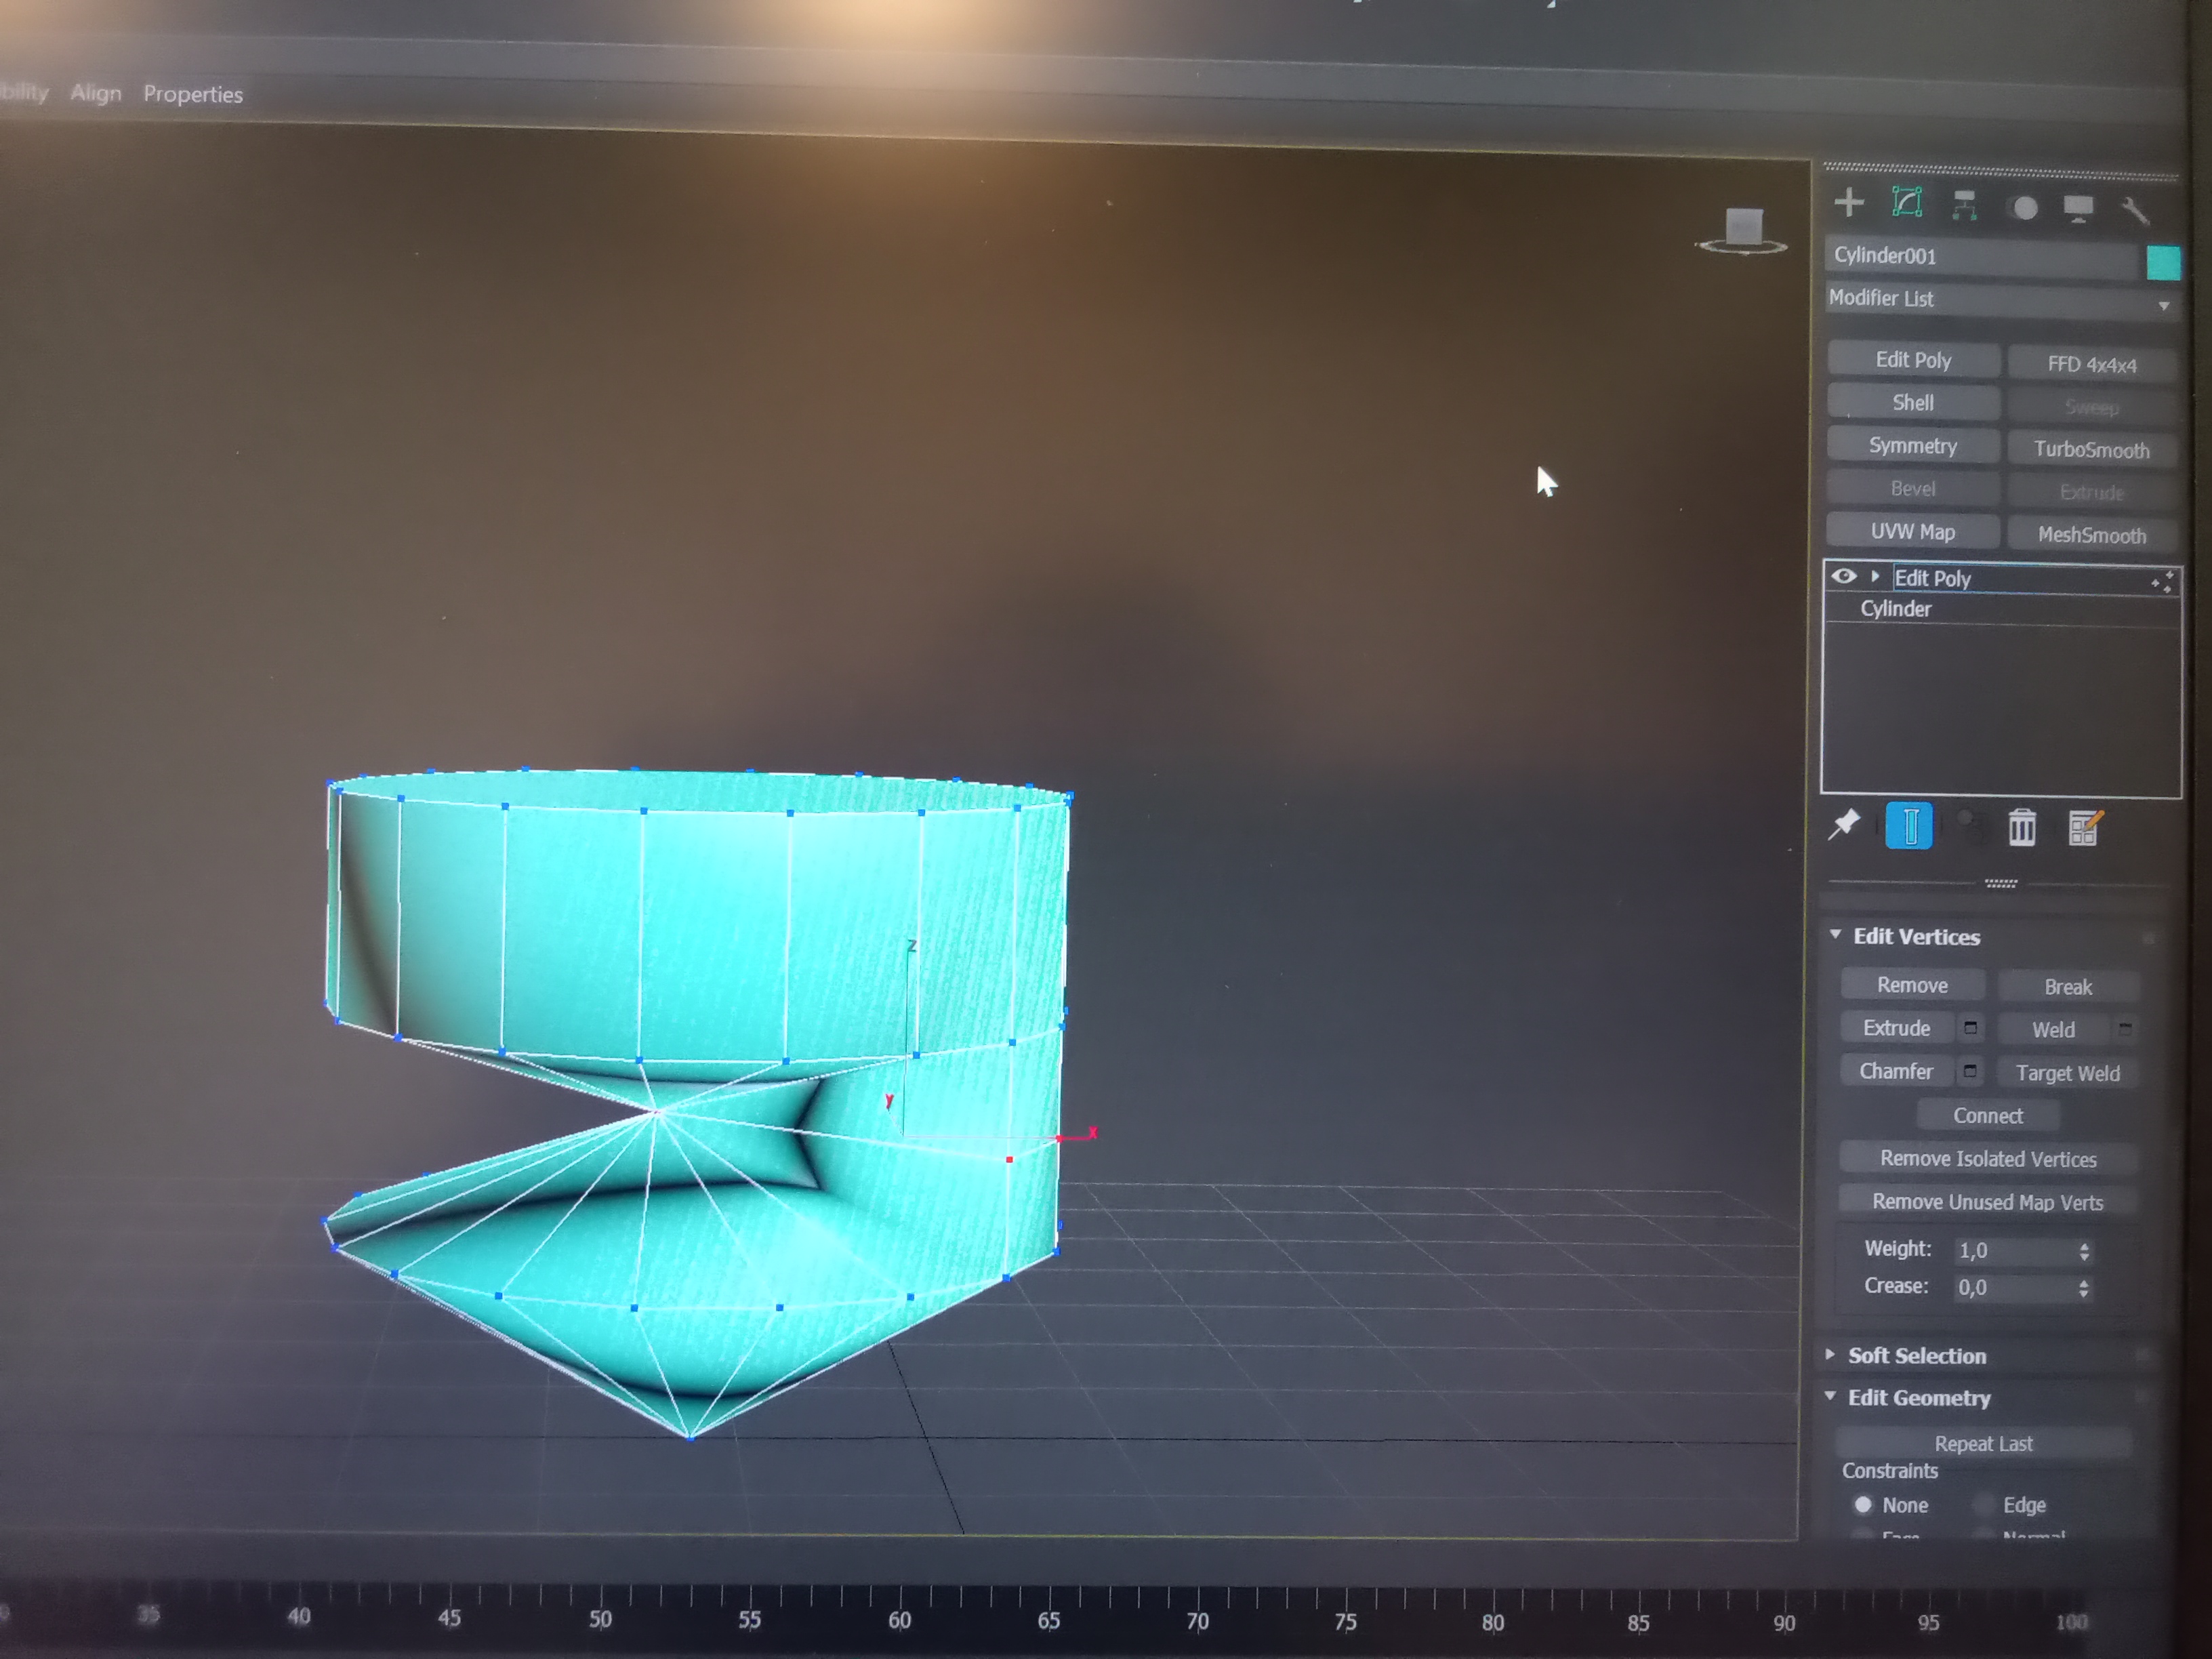
Task: Open the Hierarchy panel icon
Action: [x=1965, y=205]
